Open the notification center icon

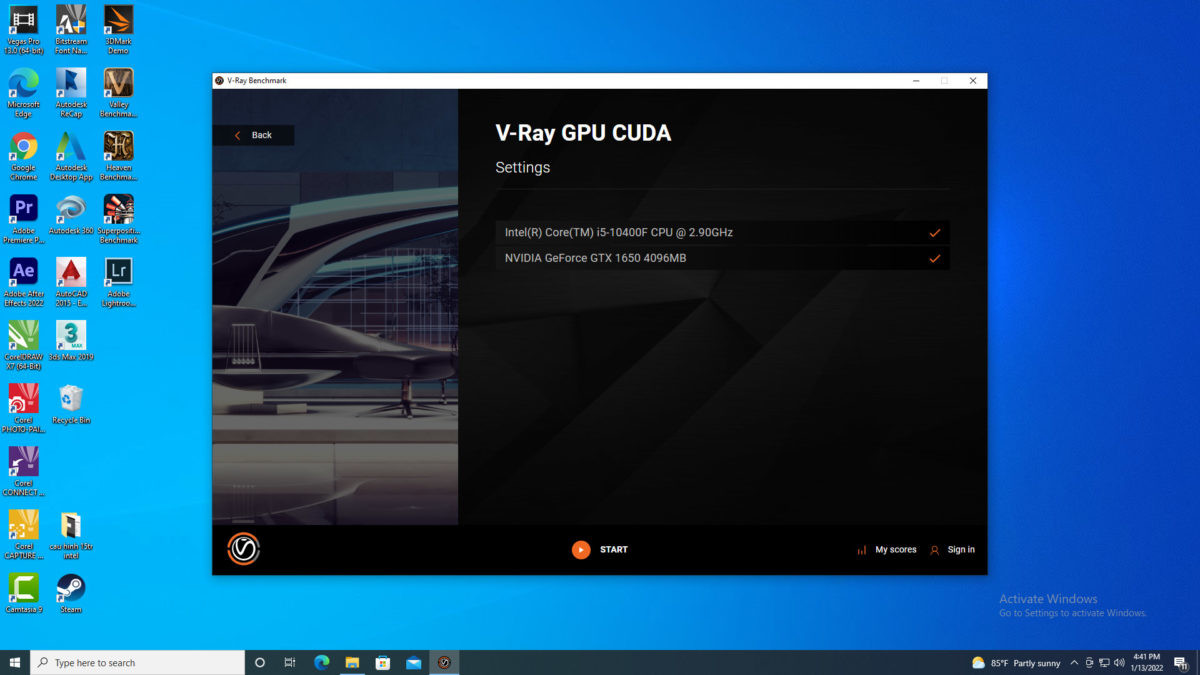(1180, 663)
